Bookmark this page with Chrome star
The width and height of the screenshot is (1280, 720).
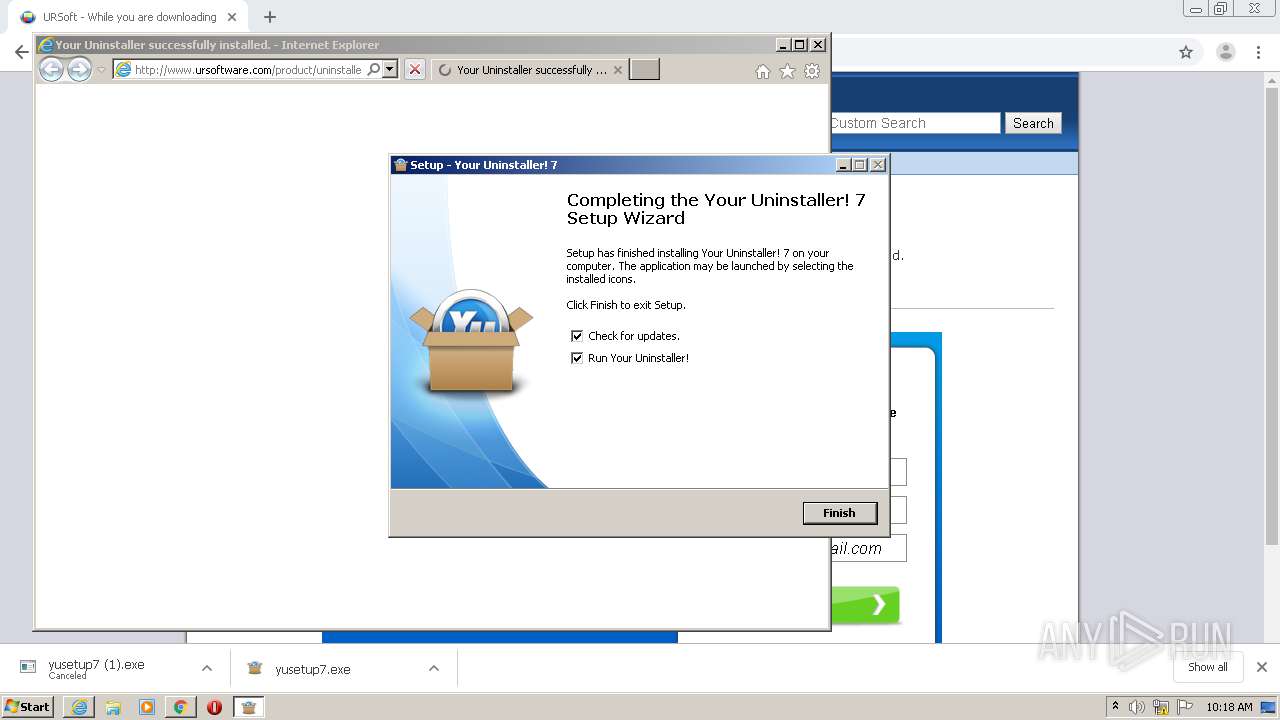click(x=1186, y=52)
